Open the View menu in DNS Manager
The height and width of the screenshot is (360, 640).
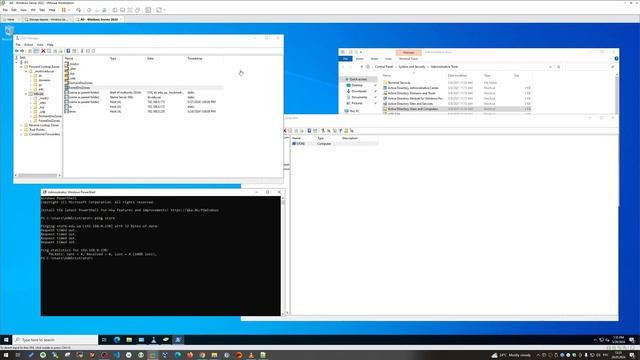[40, 44]
